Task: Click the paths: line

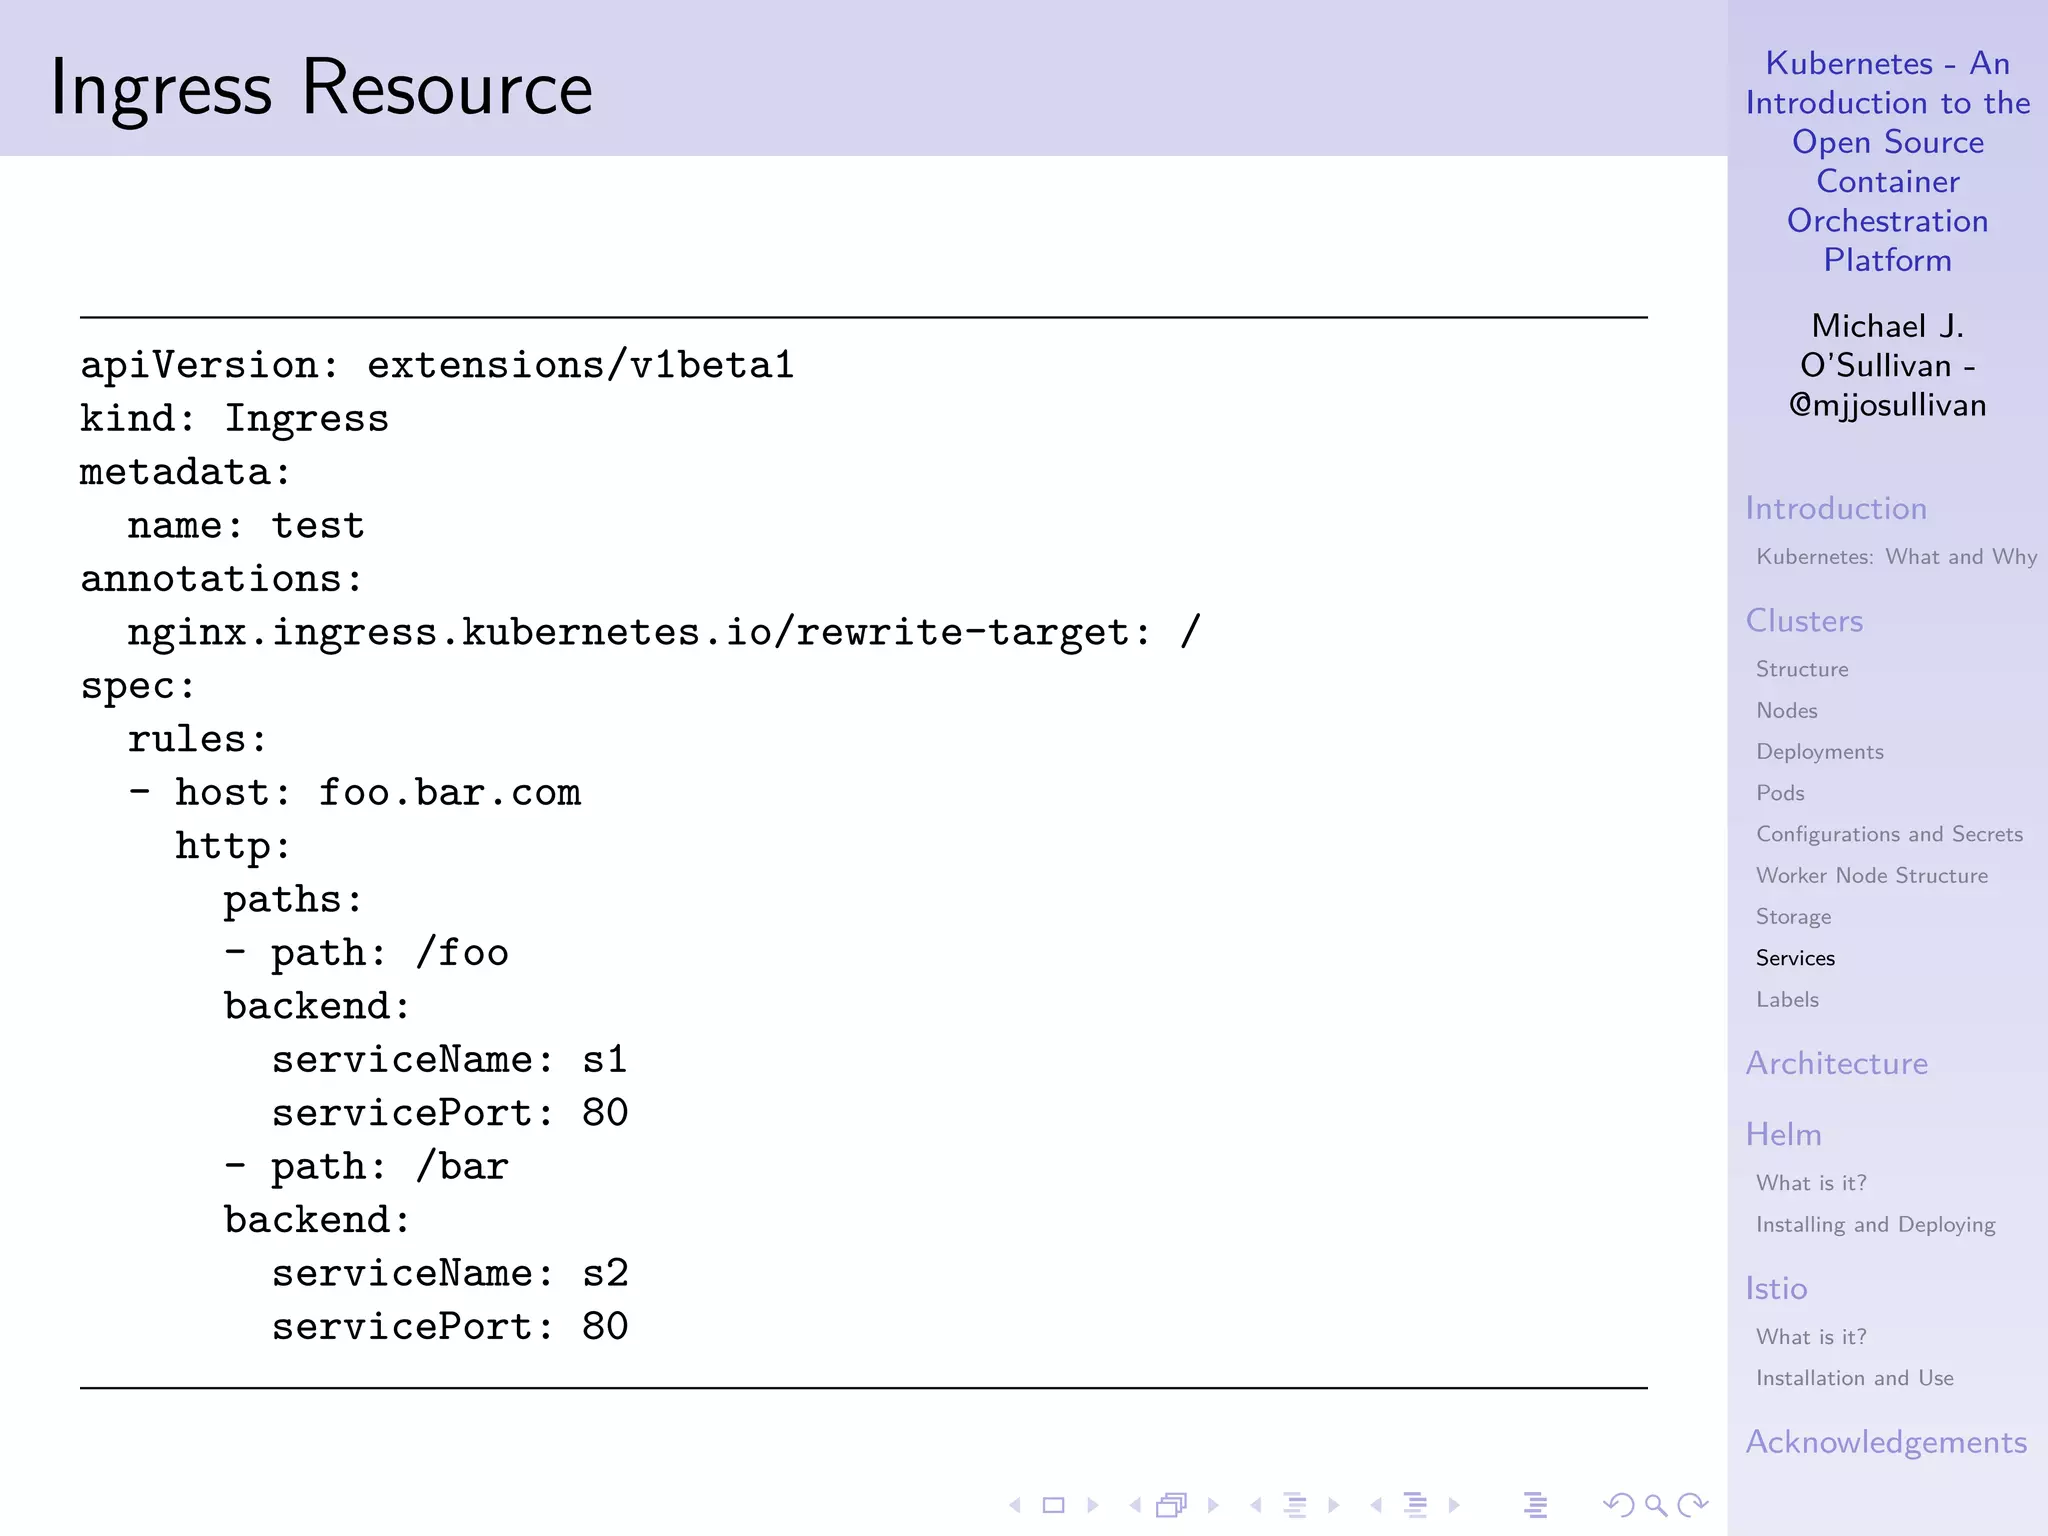Action: pos(292,899)
